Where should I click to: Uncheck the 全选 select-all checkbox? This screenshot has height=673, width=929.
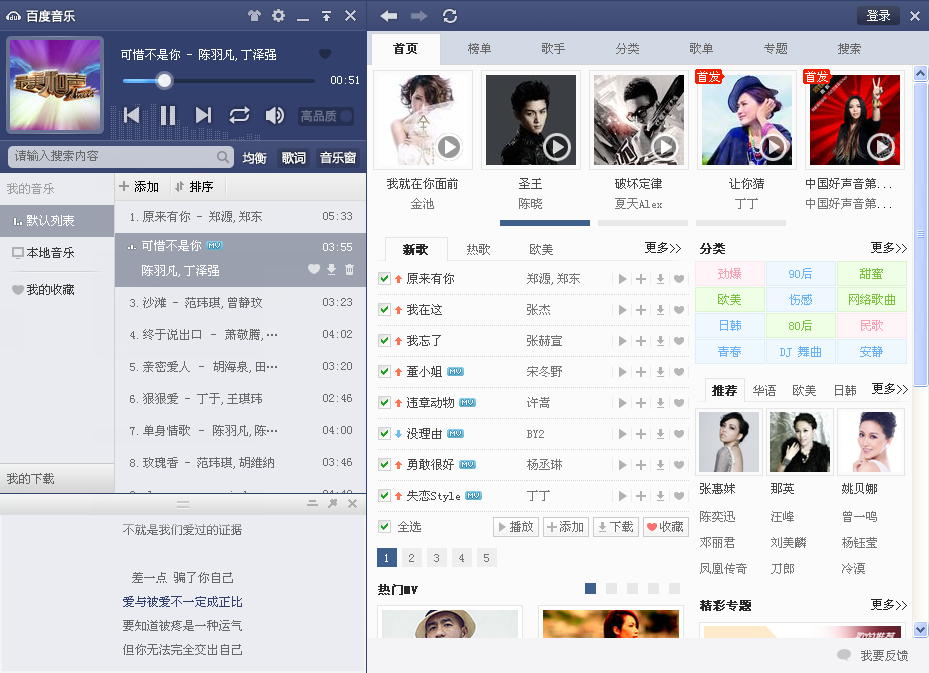click(x=383, y=526)
